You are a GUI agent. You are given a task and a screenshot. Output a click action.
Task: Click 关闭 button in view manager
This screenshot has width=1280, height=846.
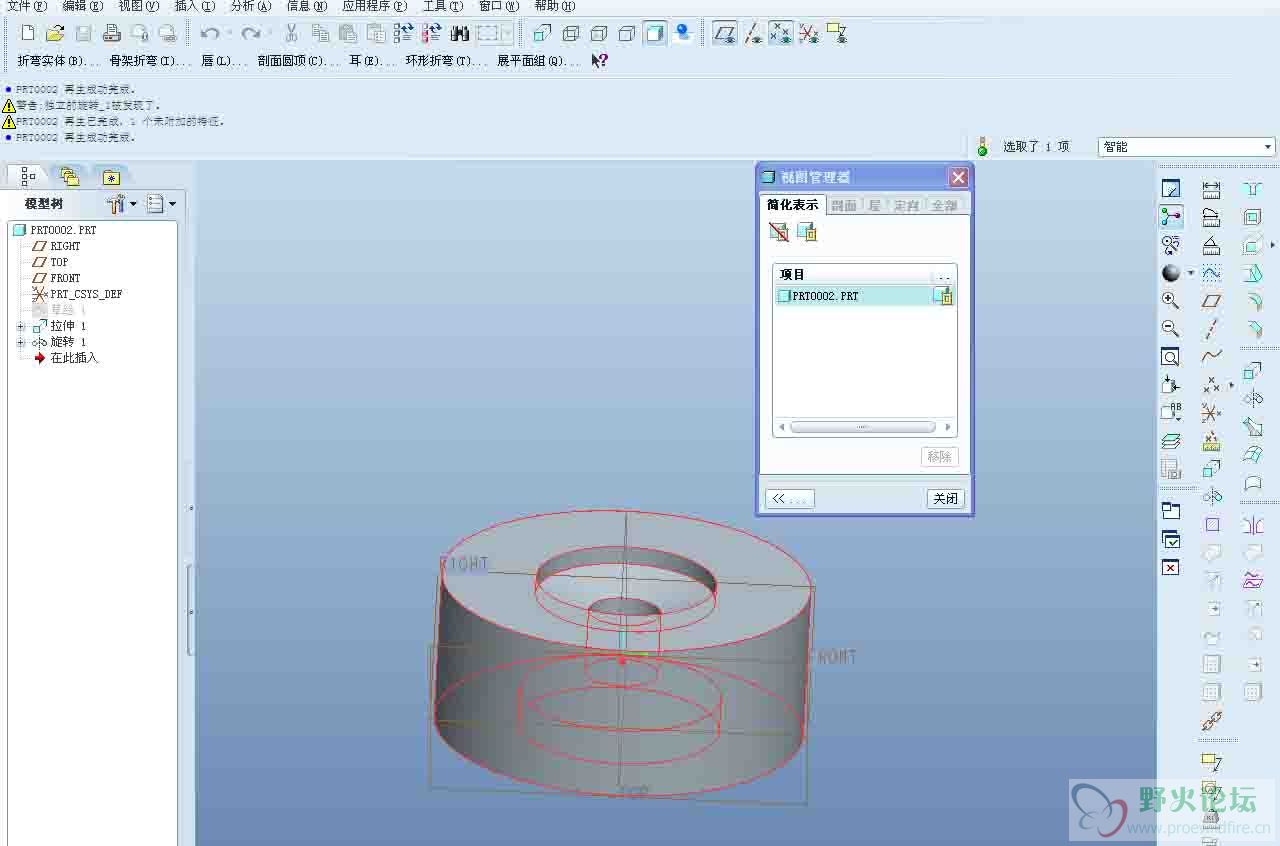(x=945, y=498)
